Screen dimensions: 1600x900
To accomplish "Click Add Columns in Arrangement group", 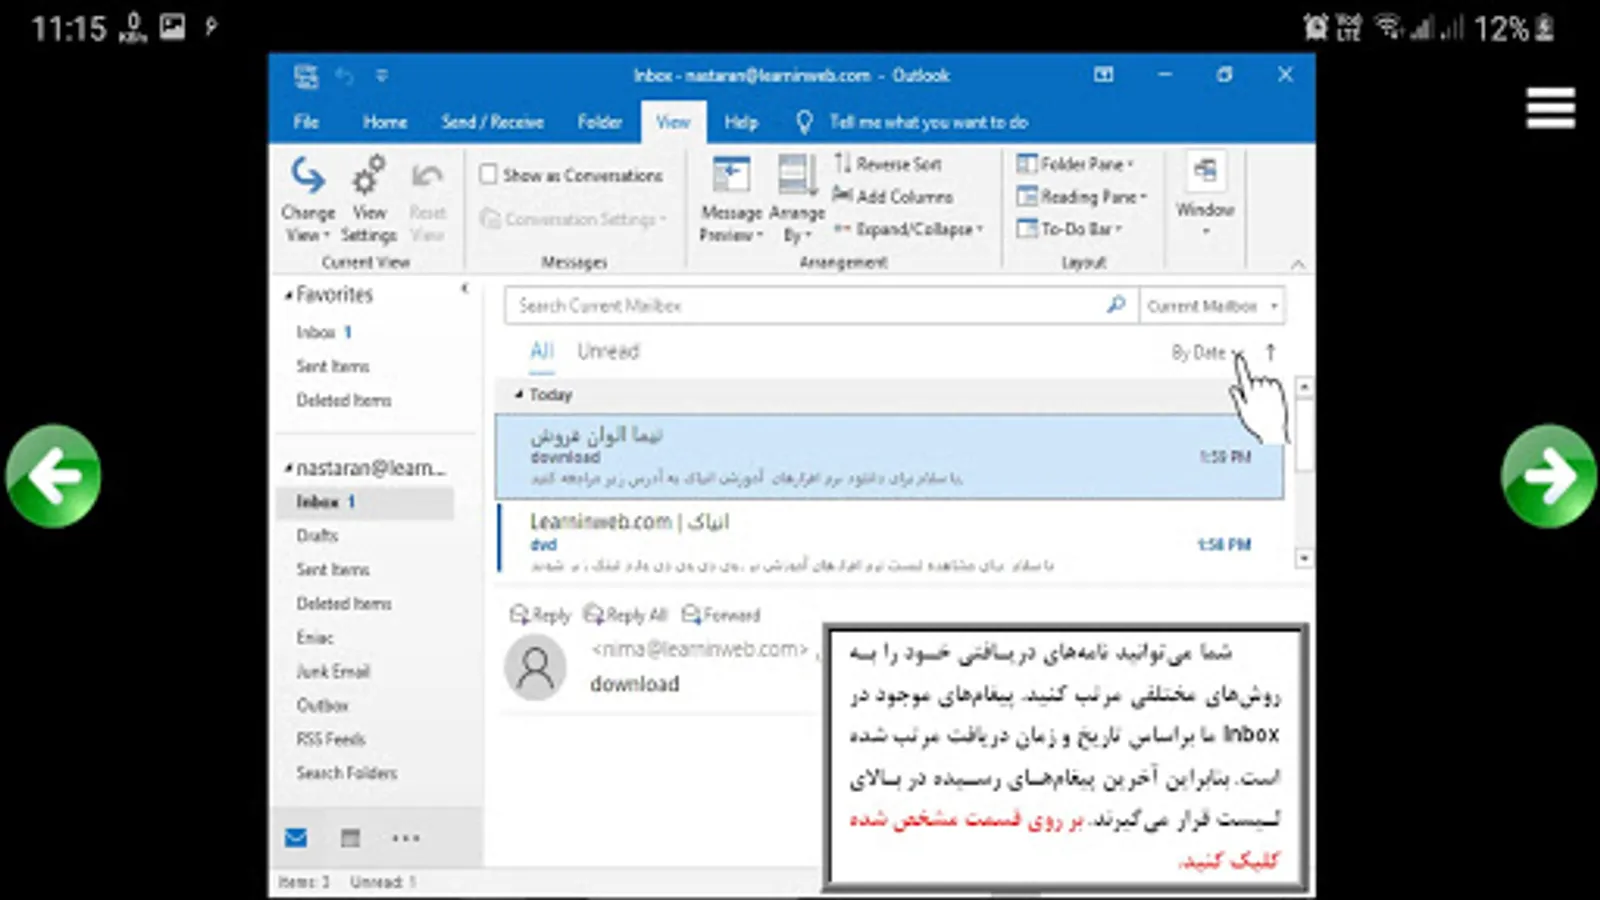I will (893, 197).
